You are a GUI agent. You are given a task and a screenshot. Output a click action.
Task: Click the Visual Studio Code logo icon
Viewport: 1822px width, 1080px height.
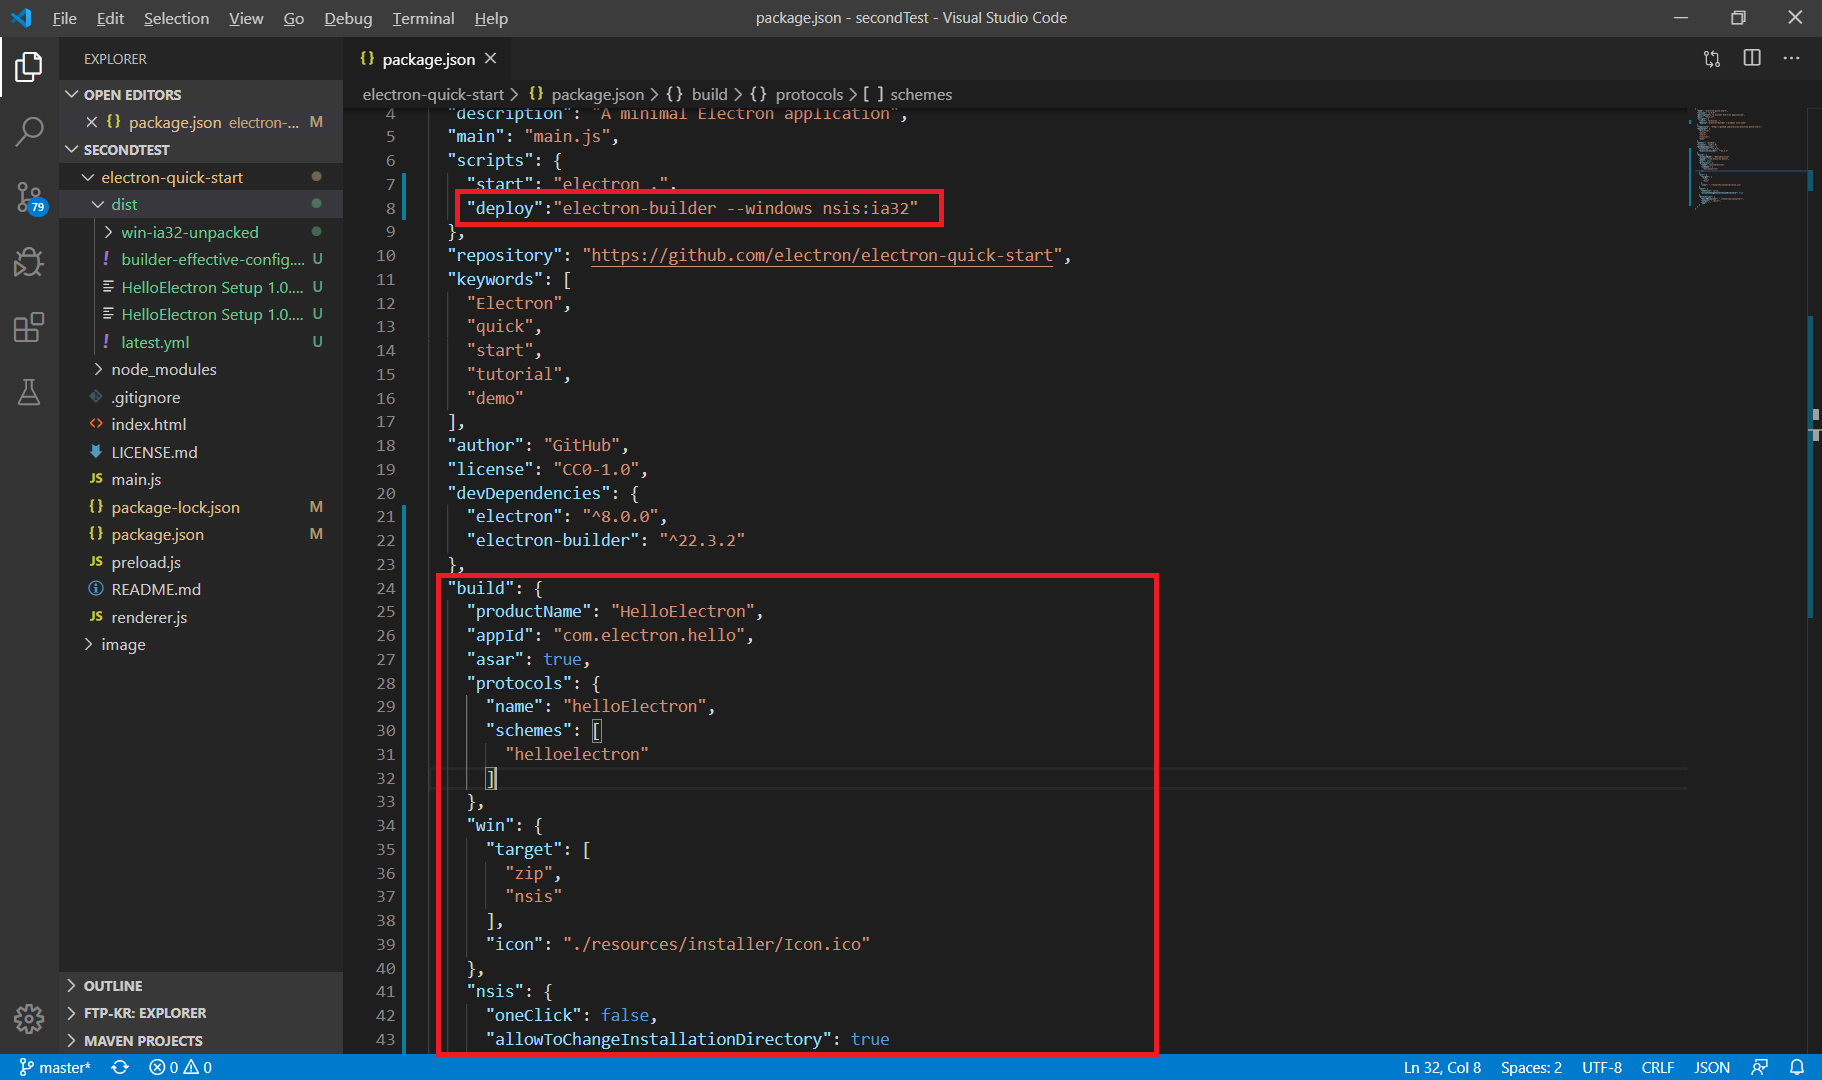[21, 18]
